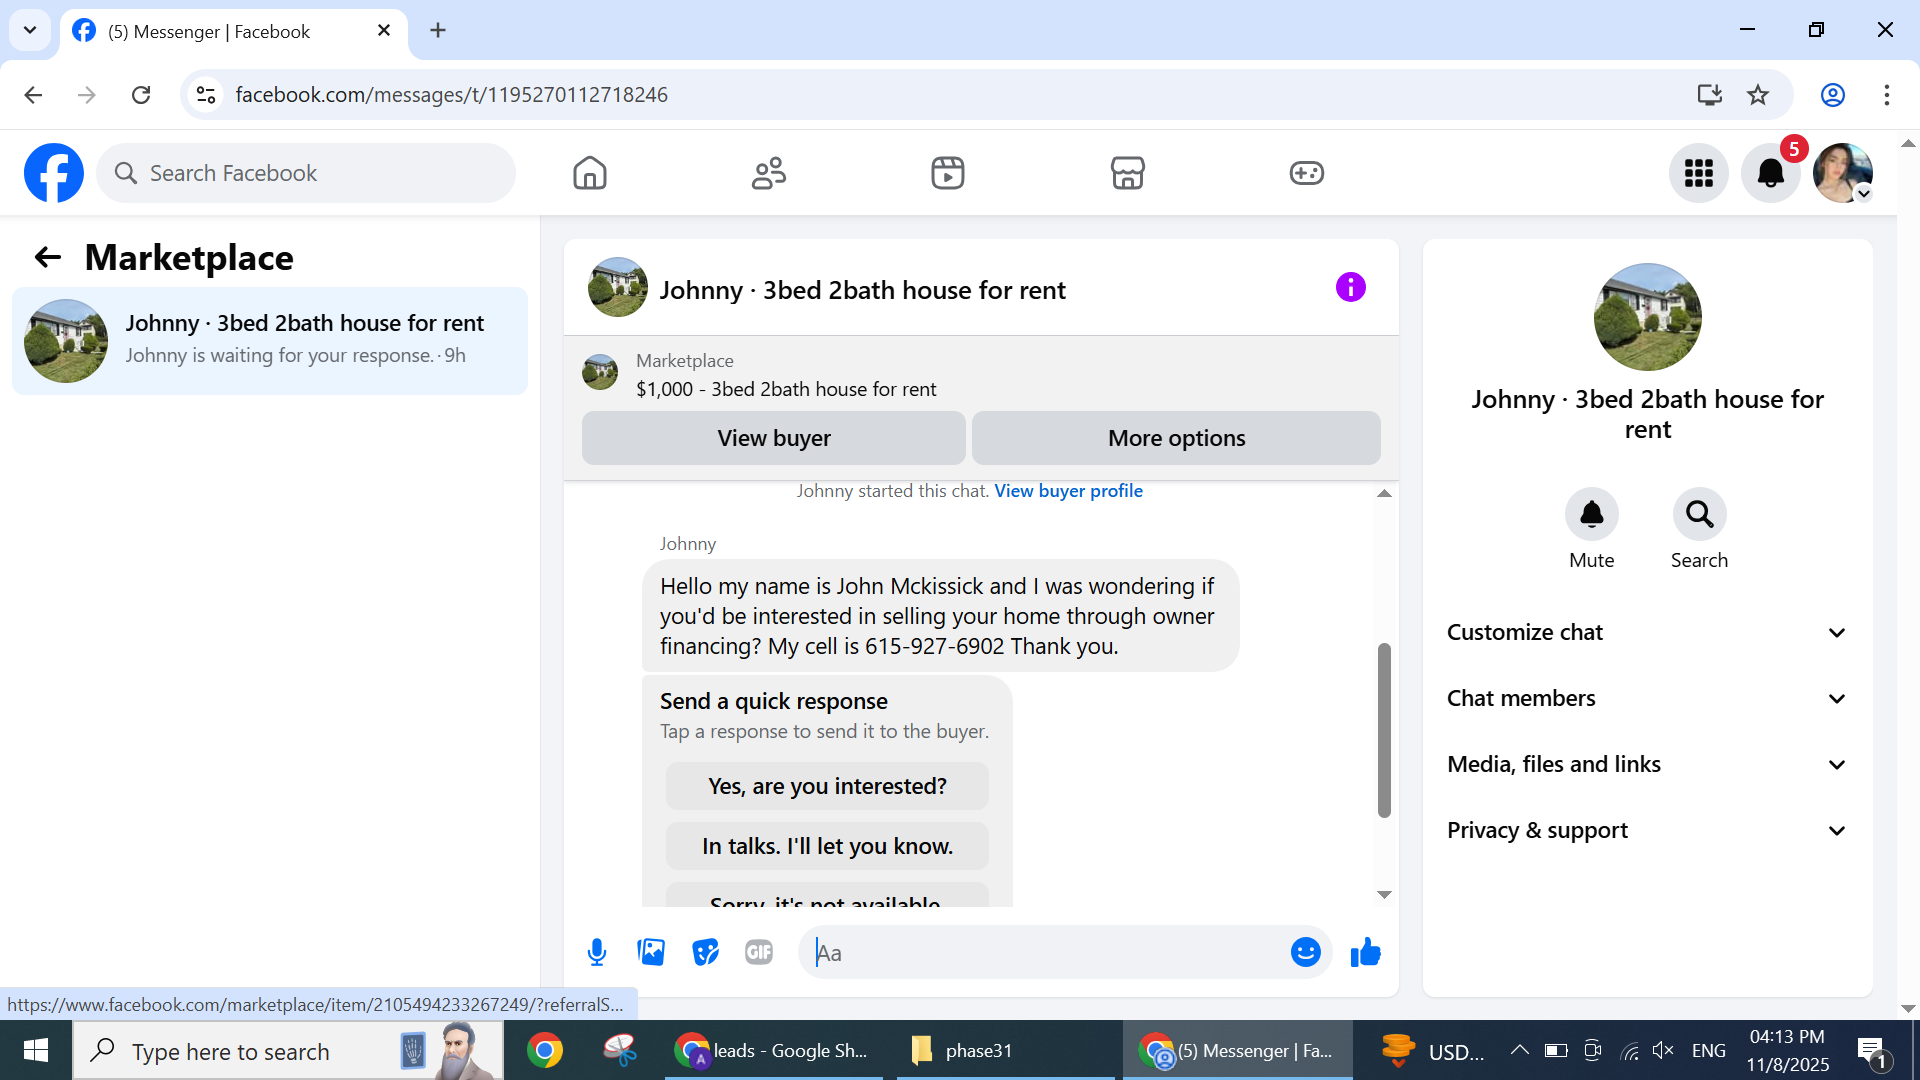This screenshot has height=1080, width=1920.
Task: Open the account profile picture menu
Action: (x=1843, y=173)
